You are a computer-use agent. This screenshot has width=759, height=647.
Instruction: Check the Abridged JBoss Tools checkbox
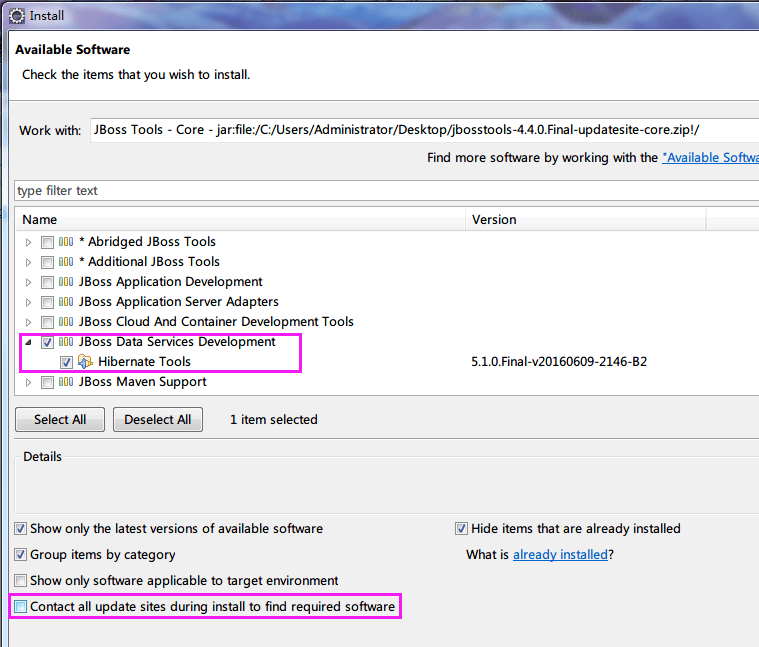pyautogui.click(x=47, y=242)
